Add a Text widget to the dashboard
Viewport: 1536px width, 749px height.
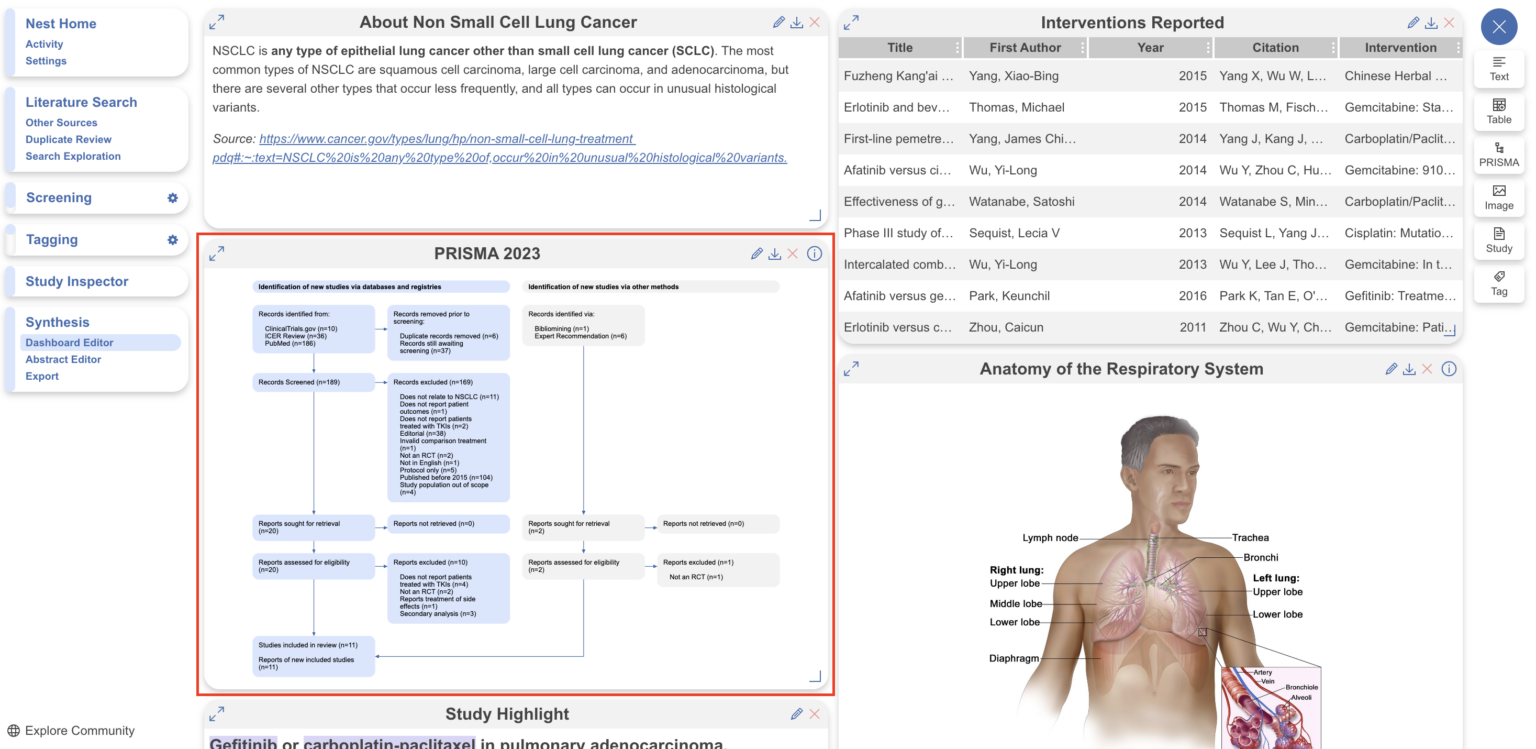point(1499,69)
